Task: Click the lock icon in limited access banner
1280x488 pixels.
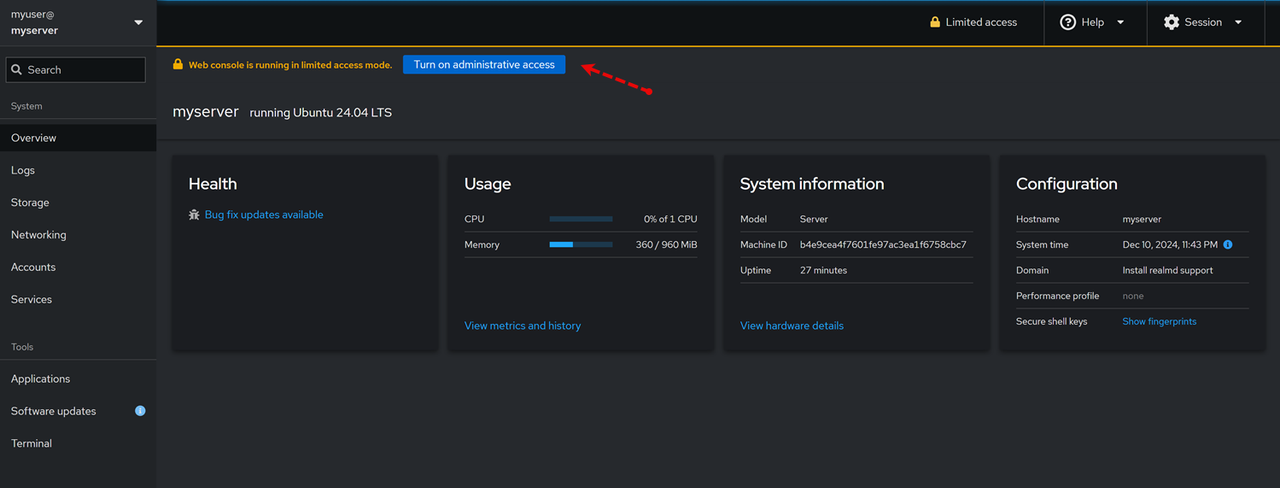Action: click(178, 64)
